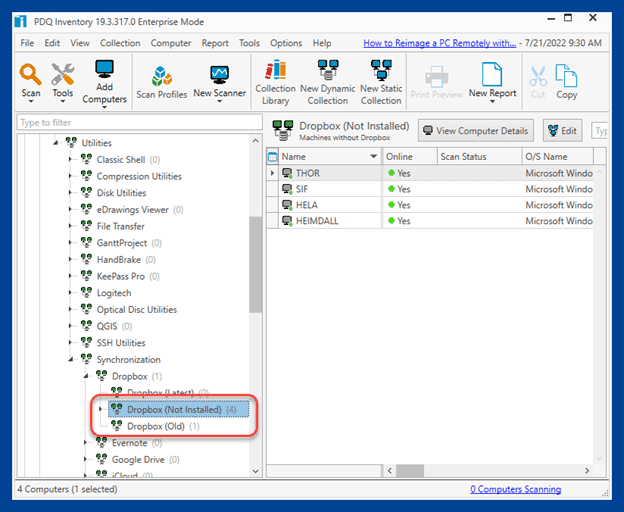The image size is (624, 512).
Task: Open the Tools menu in menu bar
Action: coord(249,43)
